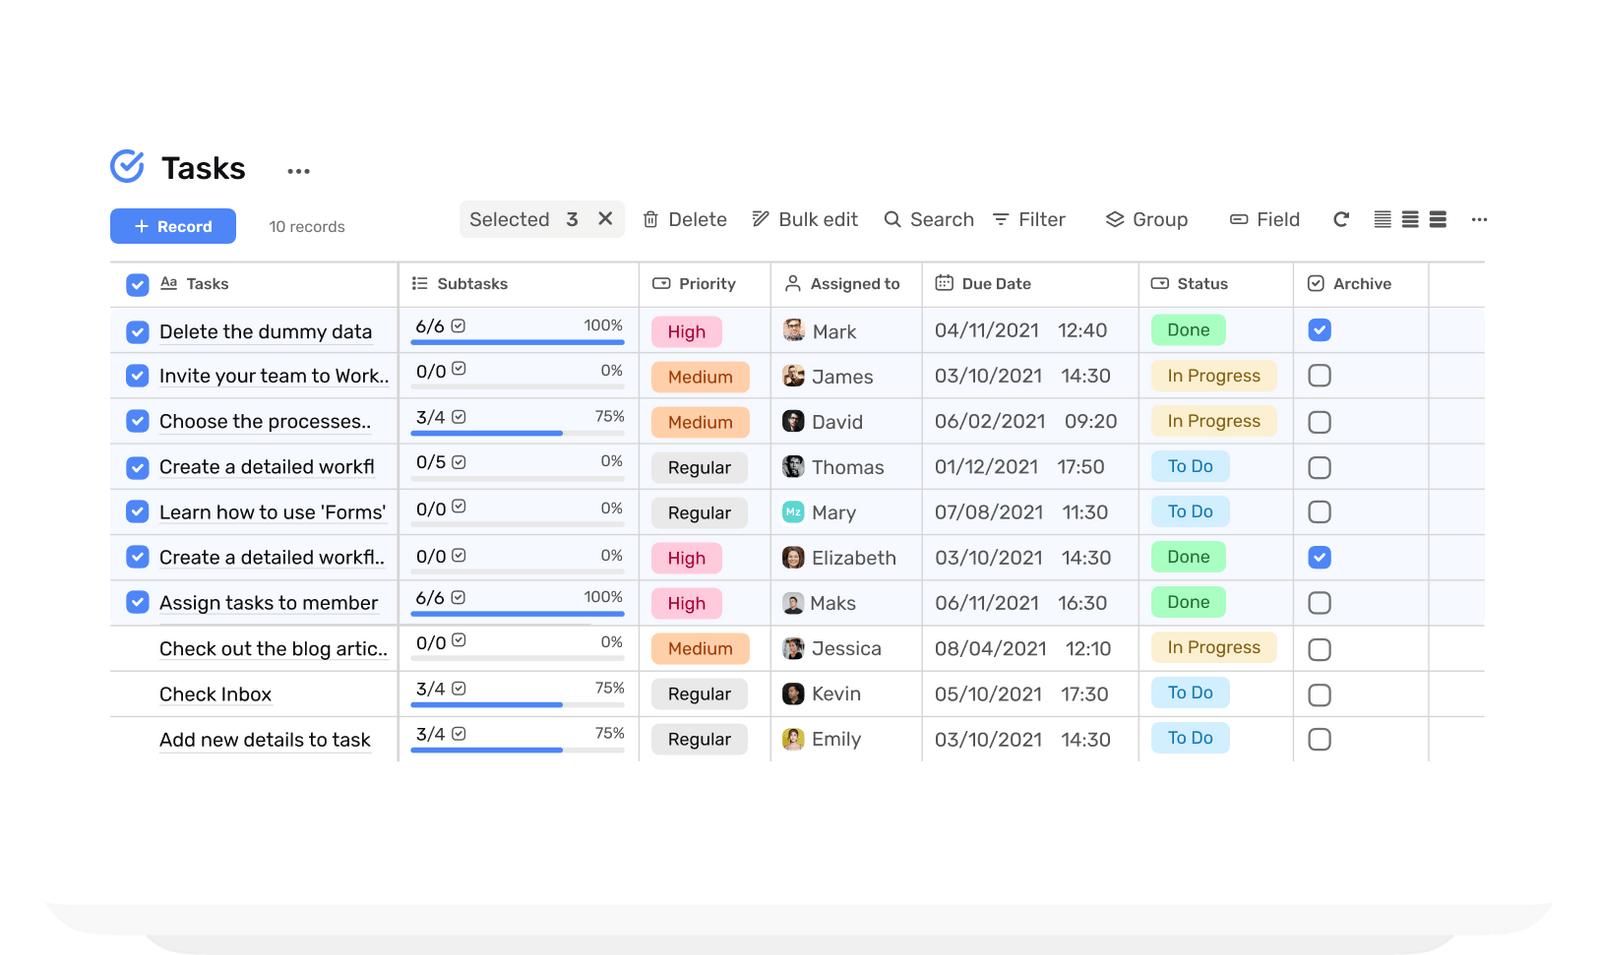This screenshot has width=1600, height=955.
Task: Click the blue Record button
Action: [172, 226]
